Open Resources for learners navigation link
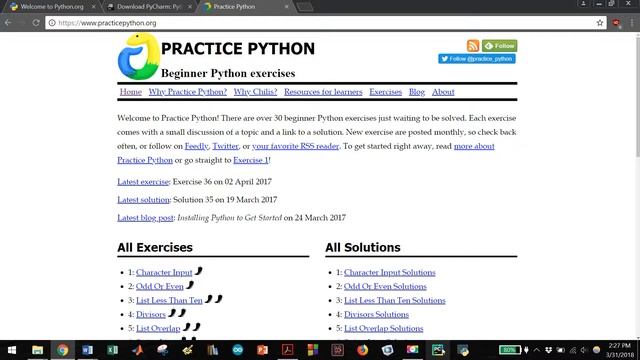 pyautogui.click(x=323, y=92)
